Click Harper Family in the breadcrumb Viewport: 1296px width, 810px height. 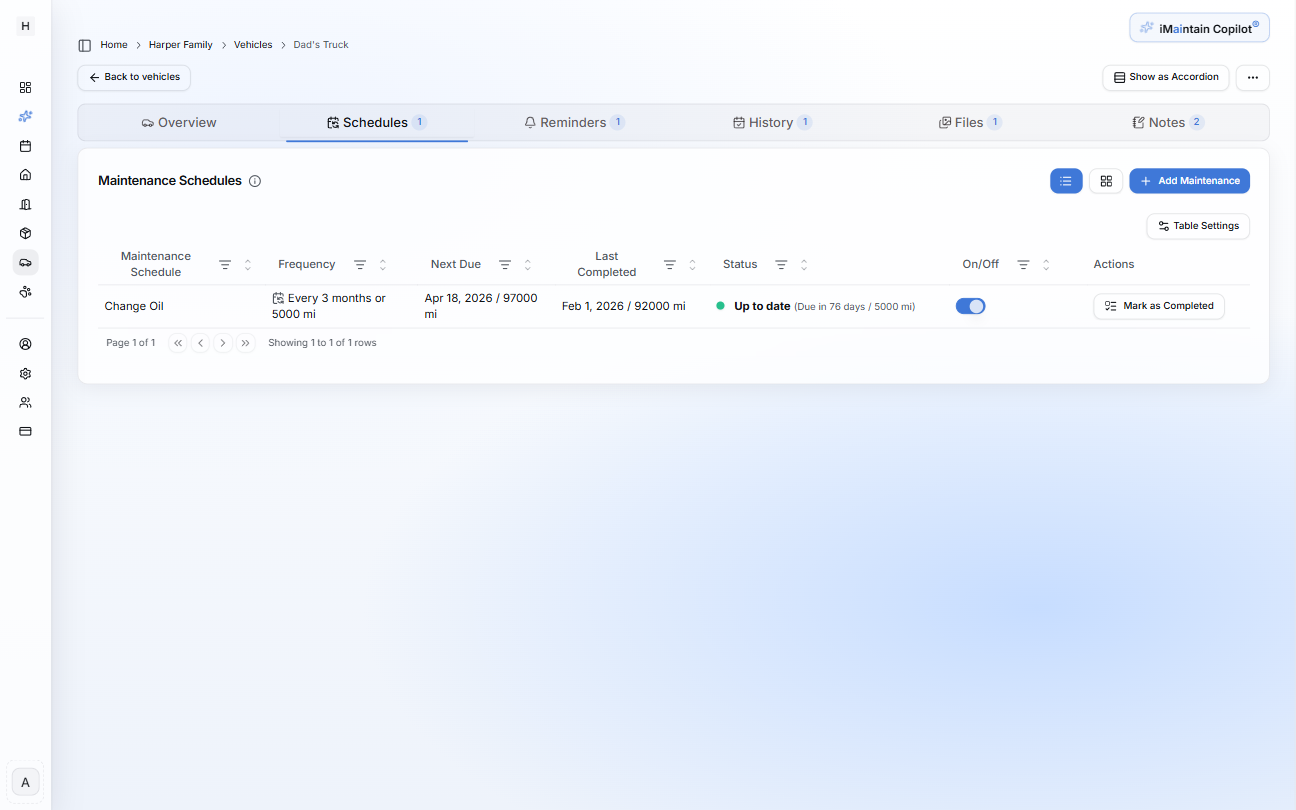pyautogui.click(x=180, y=45)
